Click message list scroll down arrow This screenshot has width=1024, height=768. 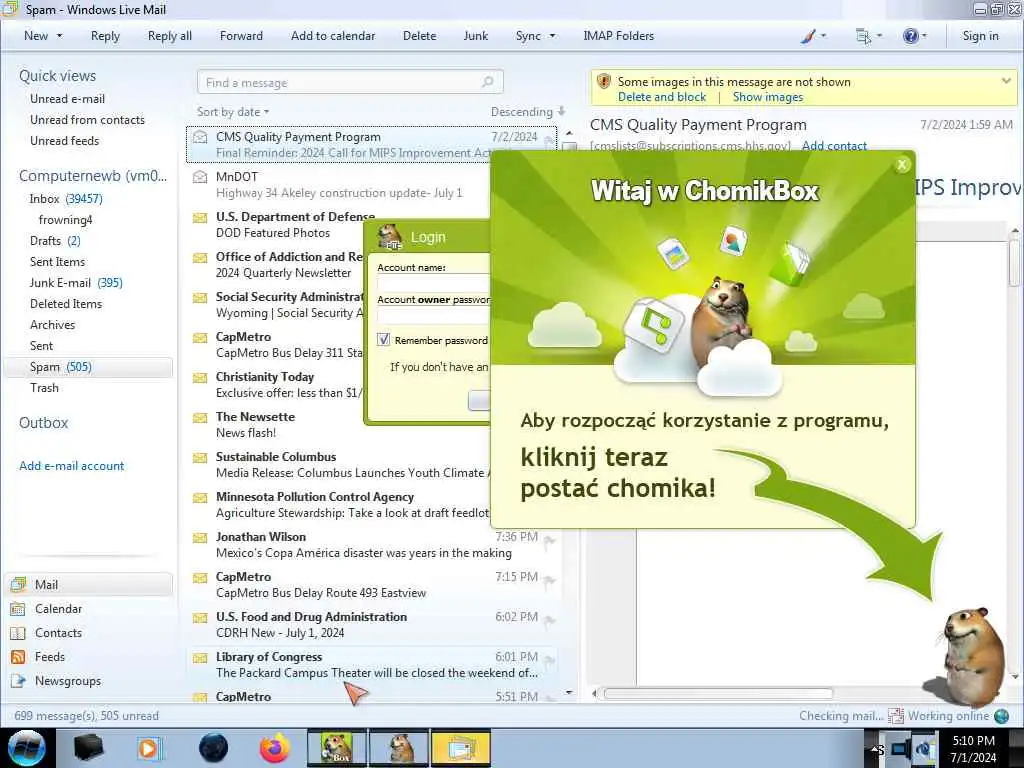pos(569,692)
